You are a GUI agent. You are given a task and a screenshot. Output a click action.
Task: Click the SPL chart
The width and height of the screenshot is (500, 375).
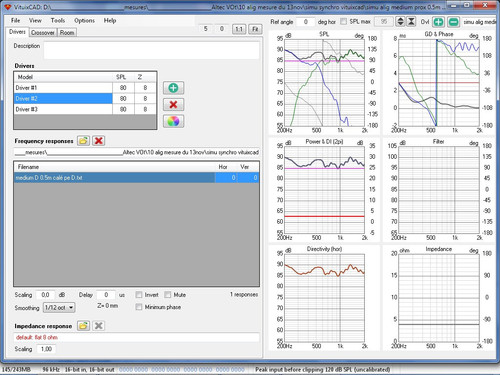coord(324,83)
